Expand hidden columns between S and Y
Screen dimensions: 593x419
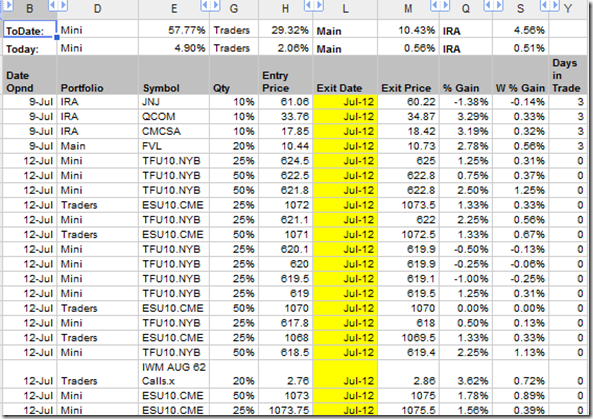click(x=550, y=5)
